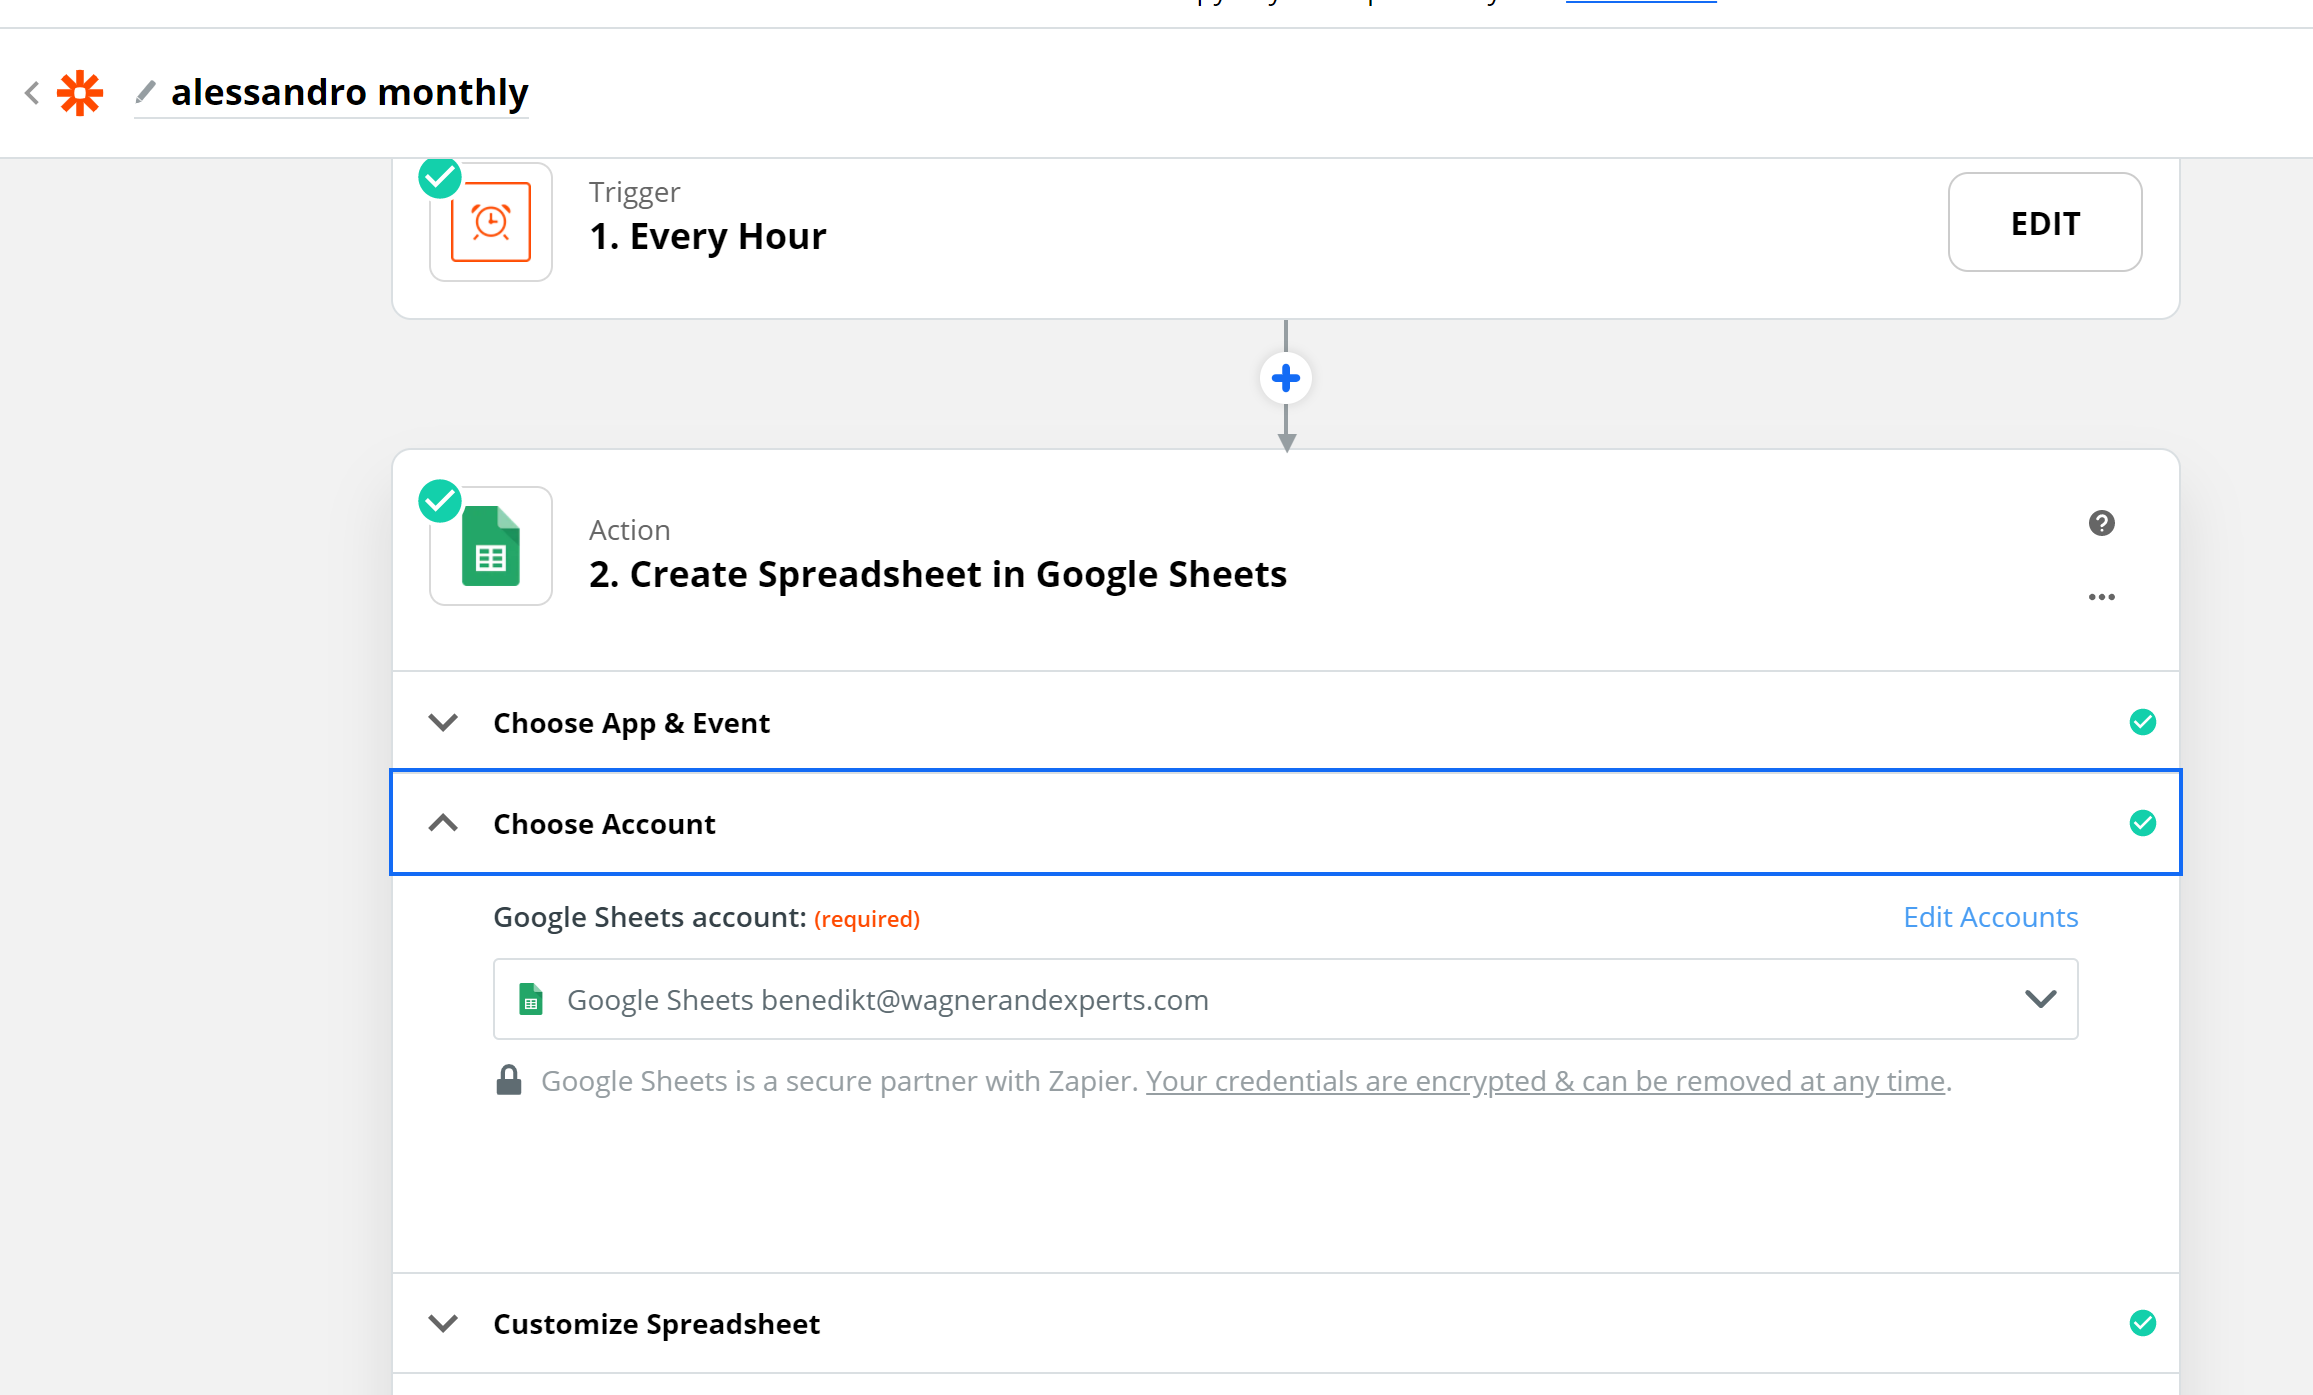Open help question mark for the action
The height and width of the screenshot is (1395, 2313).
(x=2102, y=523)
